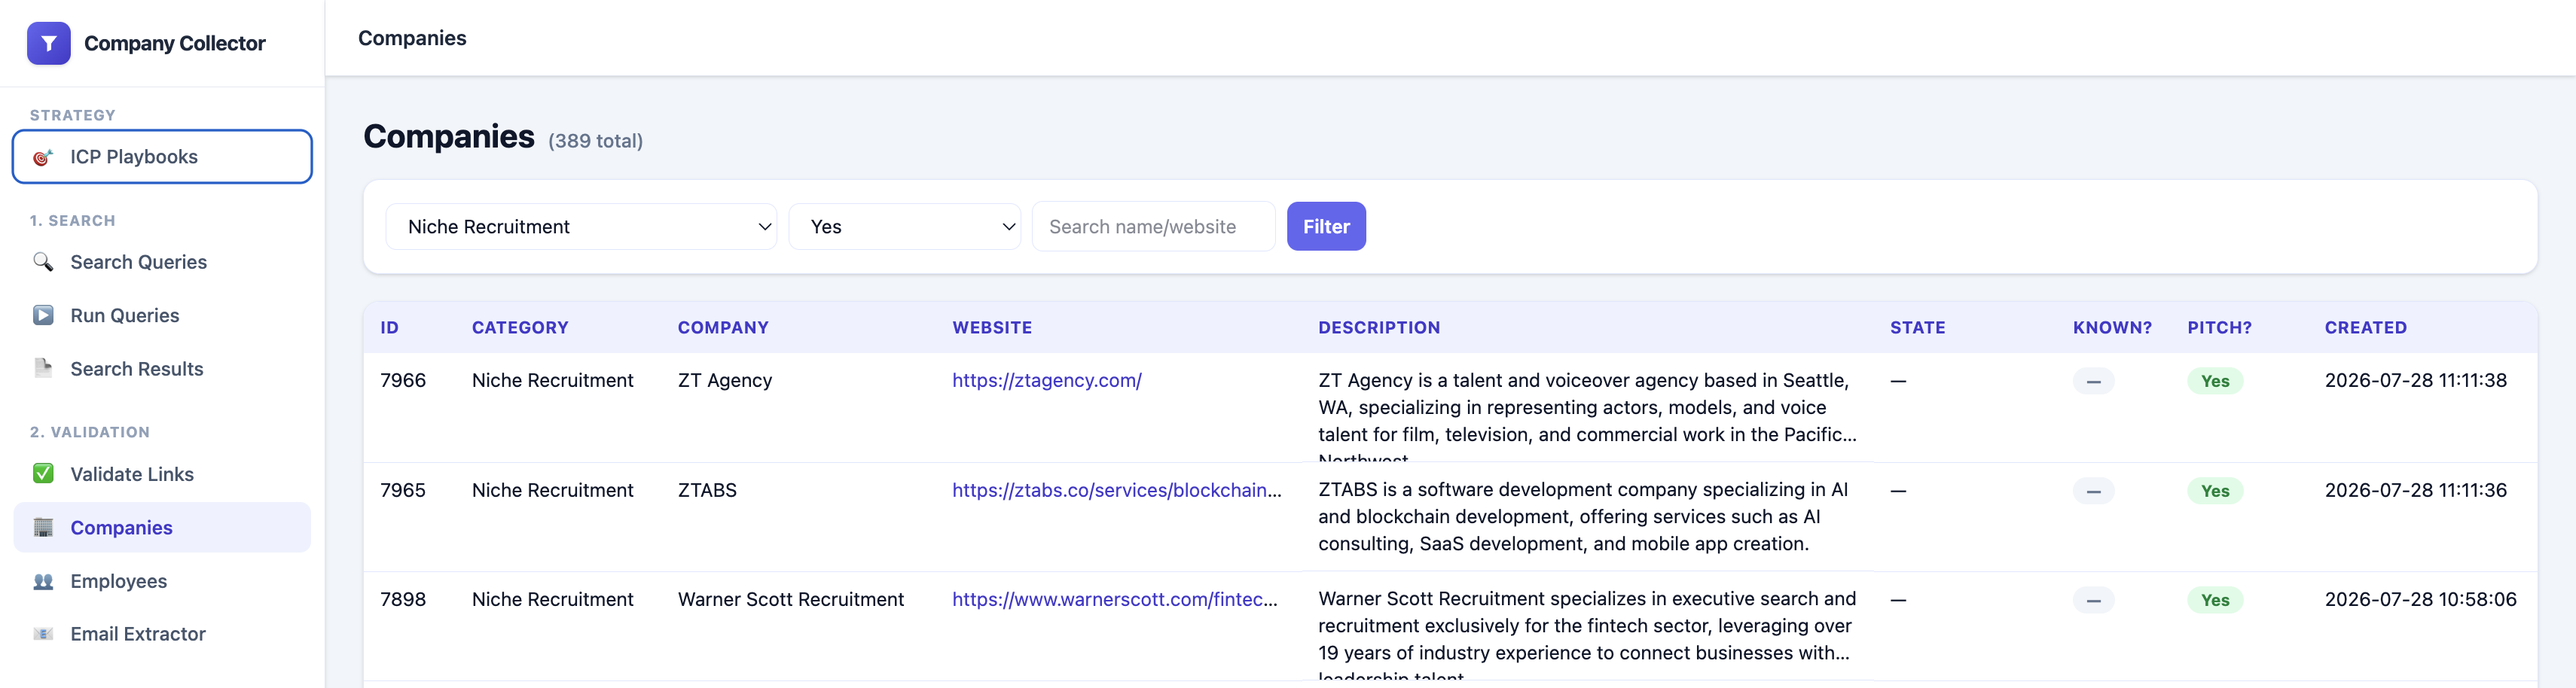This screenshot has height=688, width=2576.
Task: Click the Known dash badge in ZTABS row
Action: pyautogui.click(x=2093, y=491)
